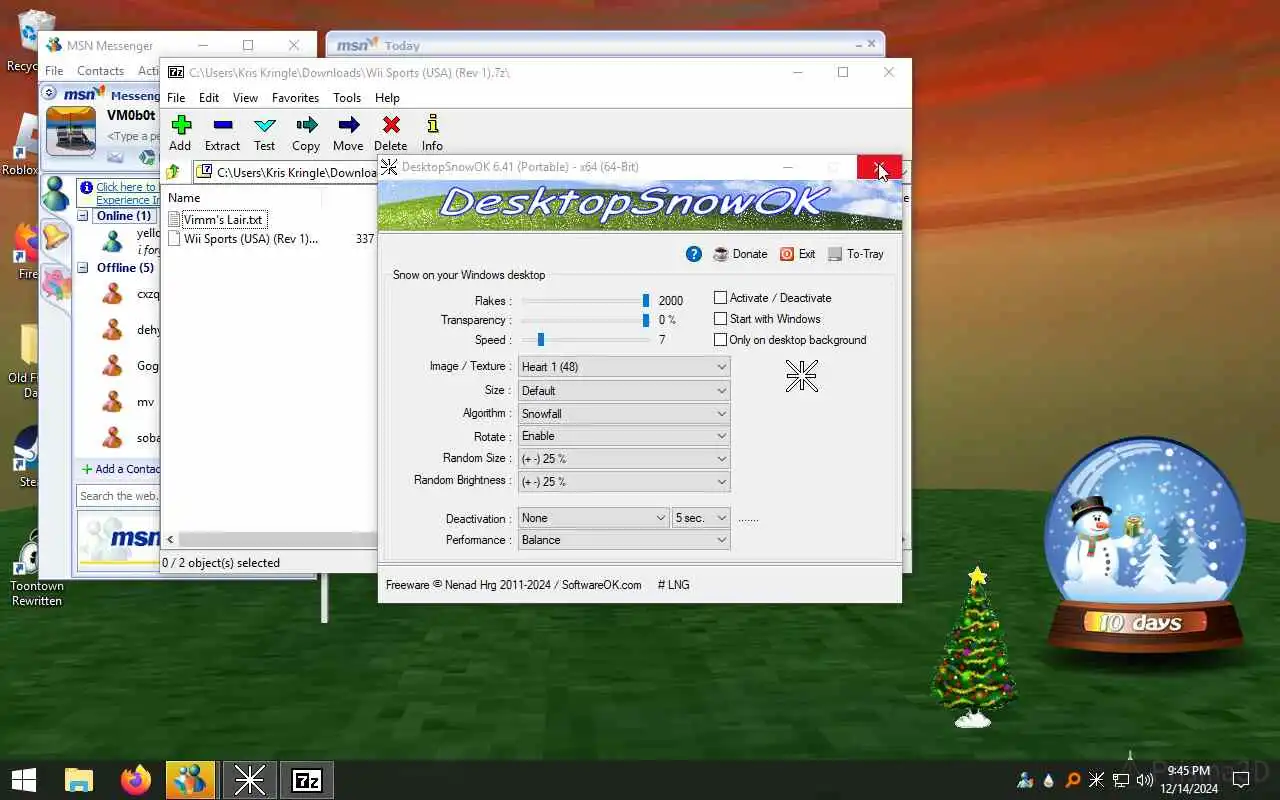Click the left arrow on 7-Zip horizontal scrollbar
1280x800 pixels.
coord(170,540)
